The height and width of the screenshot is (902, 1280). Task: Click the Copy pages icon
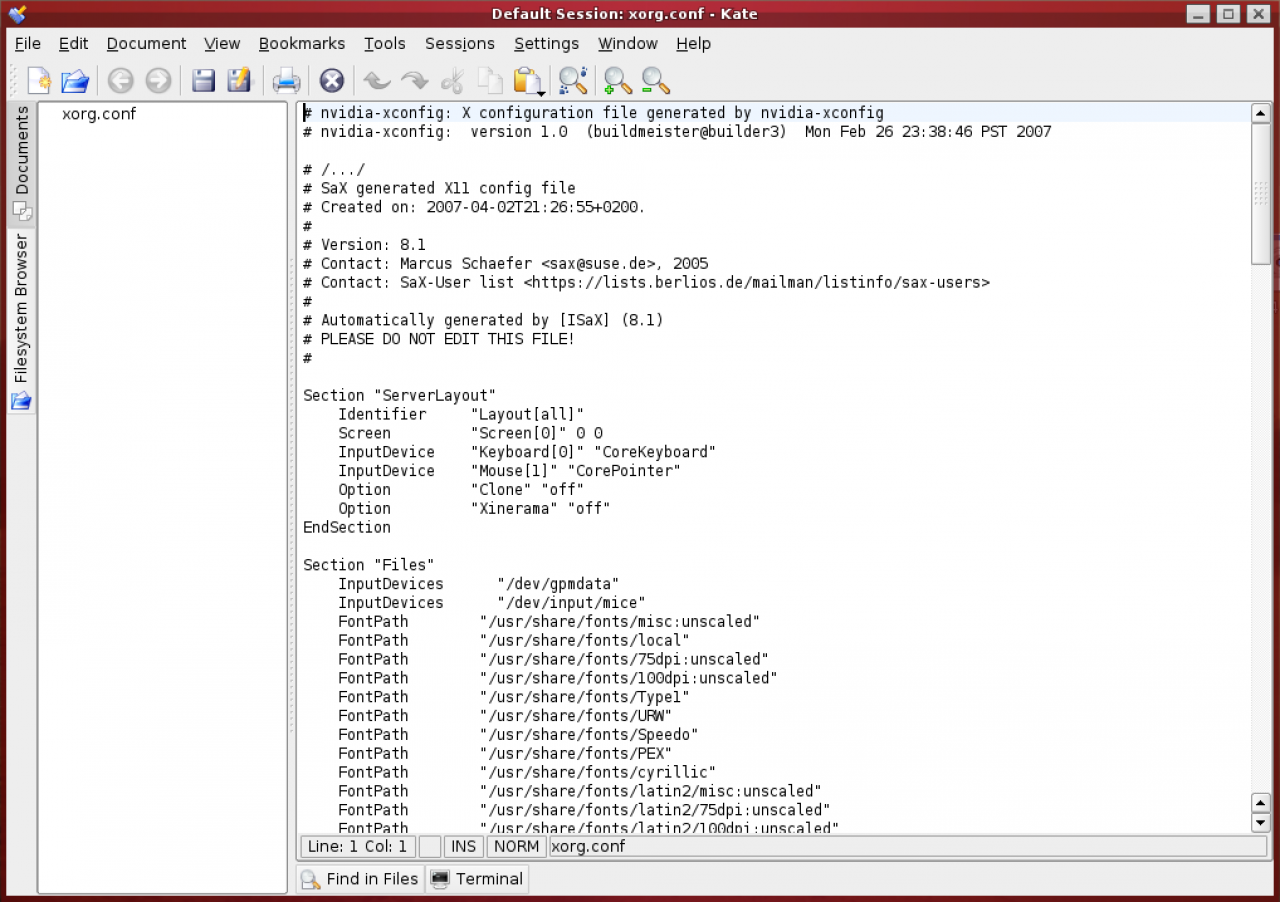(x=490, y=80)
